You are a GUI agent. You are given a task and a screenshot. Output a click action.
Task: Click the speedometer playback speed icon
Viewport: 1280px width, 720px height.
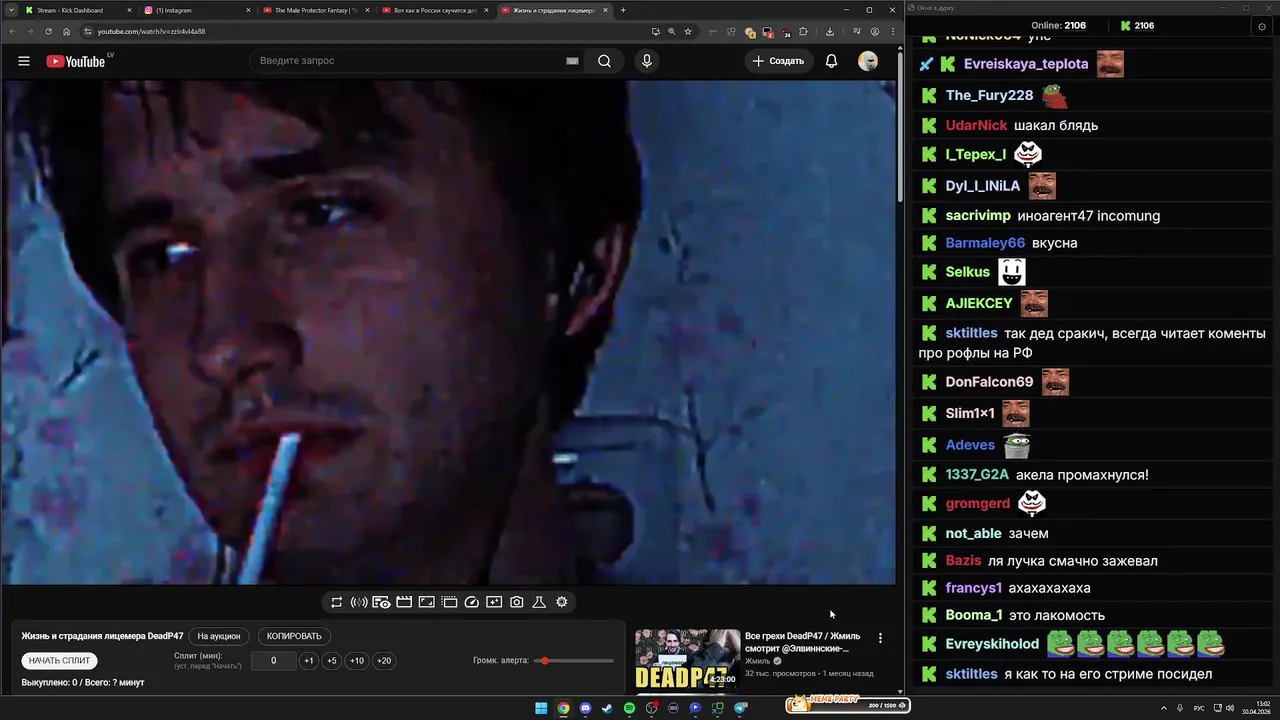[x=472, y=602]
